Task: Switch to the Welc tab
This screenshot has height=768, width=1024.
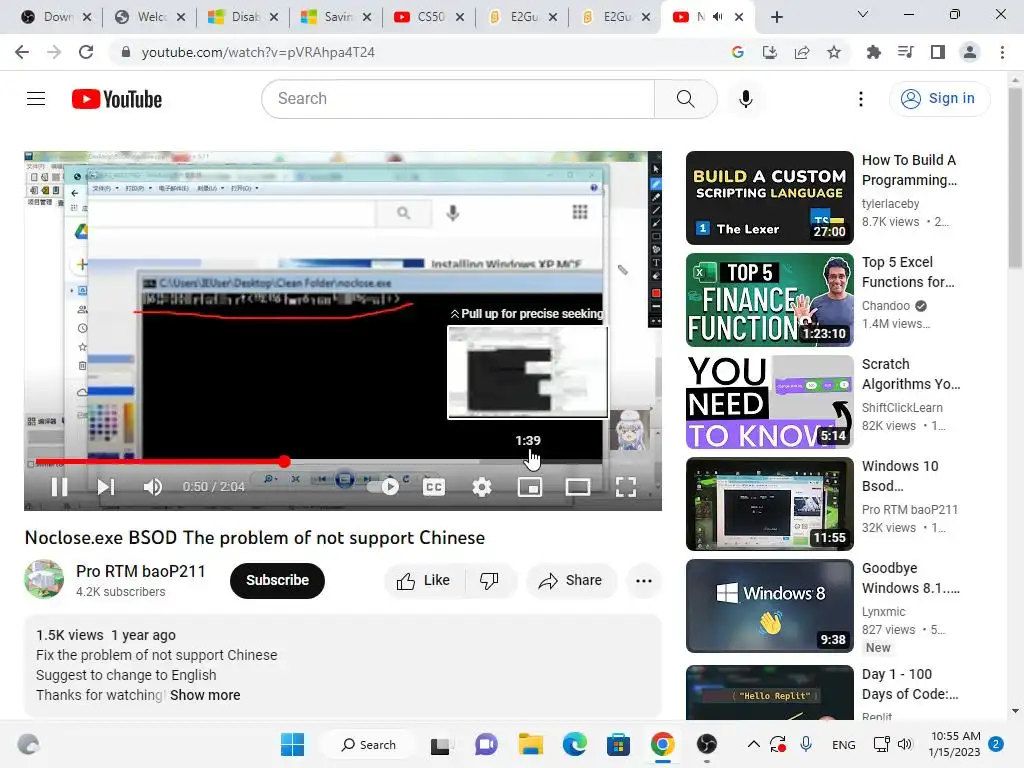Action: click(150, 17)
